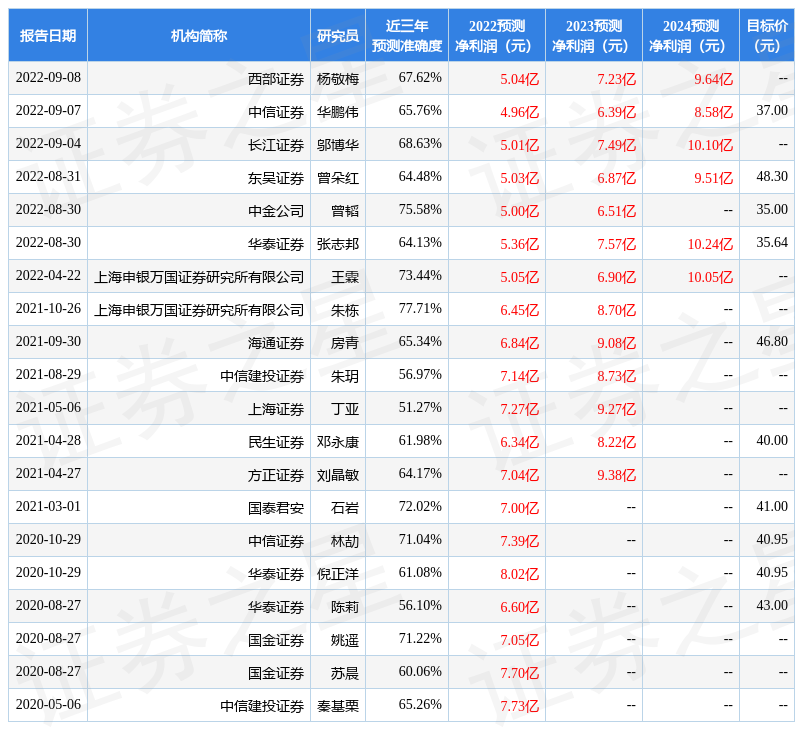Click analyst name 邓永康

tap(338, 442)
